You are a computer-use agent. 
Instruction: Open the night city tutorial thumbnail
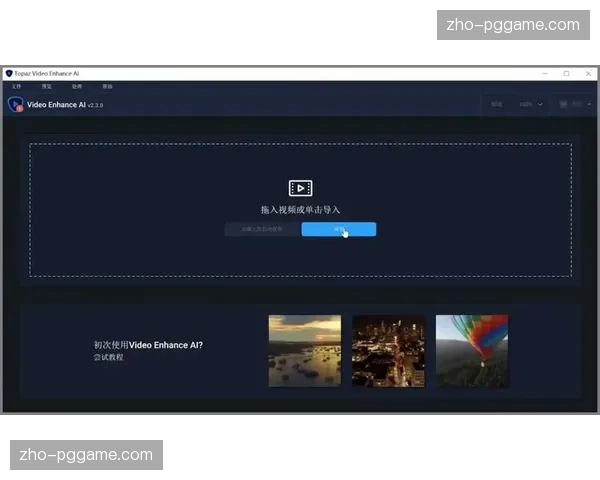click(388, 351)
